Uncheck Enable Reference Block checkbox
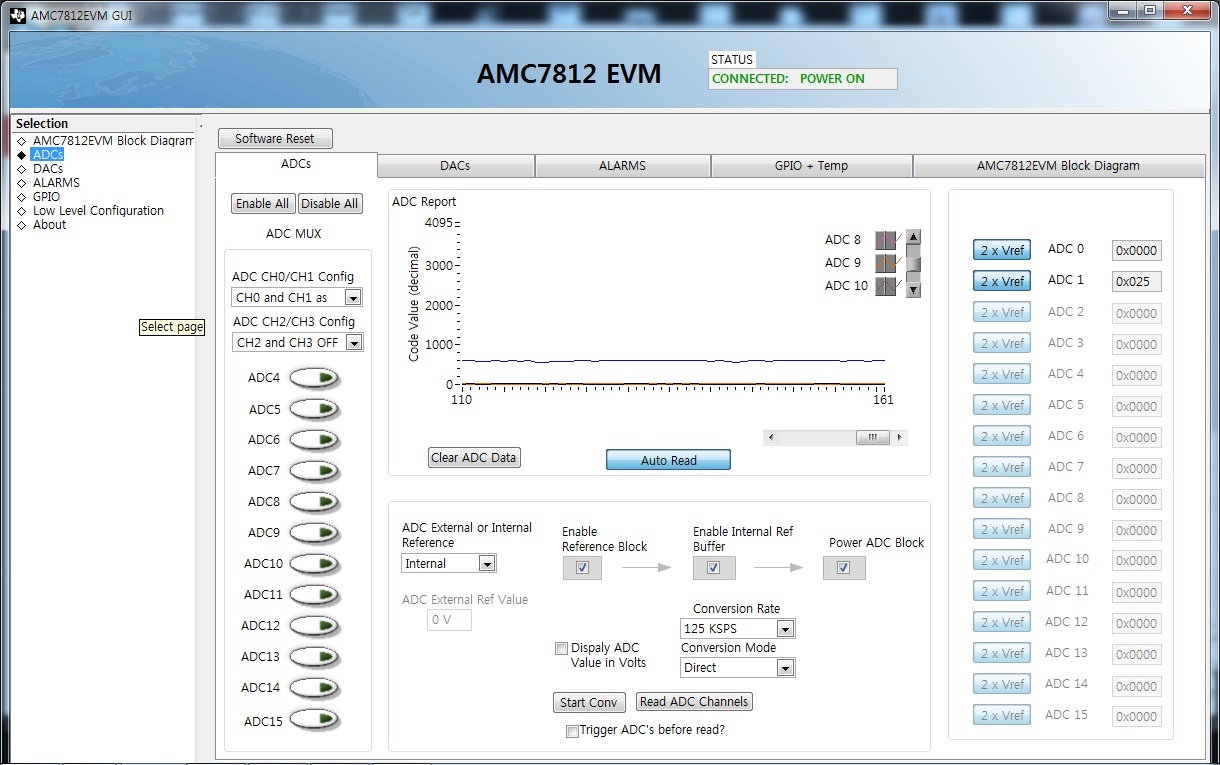Screen dimensions: 1220x765 click(x=583, y=568)
